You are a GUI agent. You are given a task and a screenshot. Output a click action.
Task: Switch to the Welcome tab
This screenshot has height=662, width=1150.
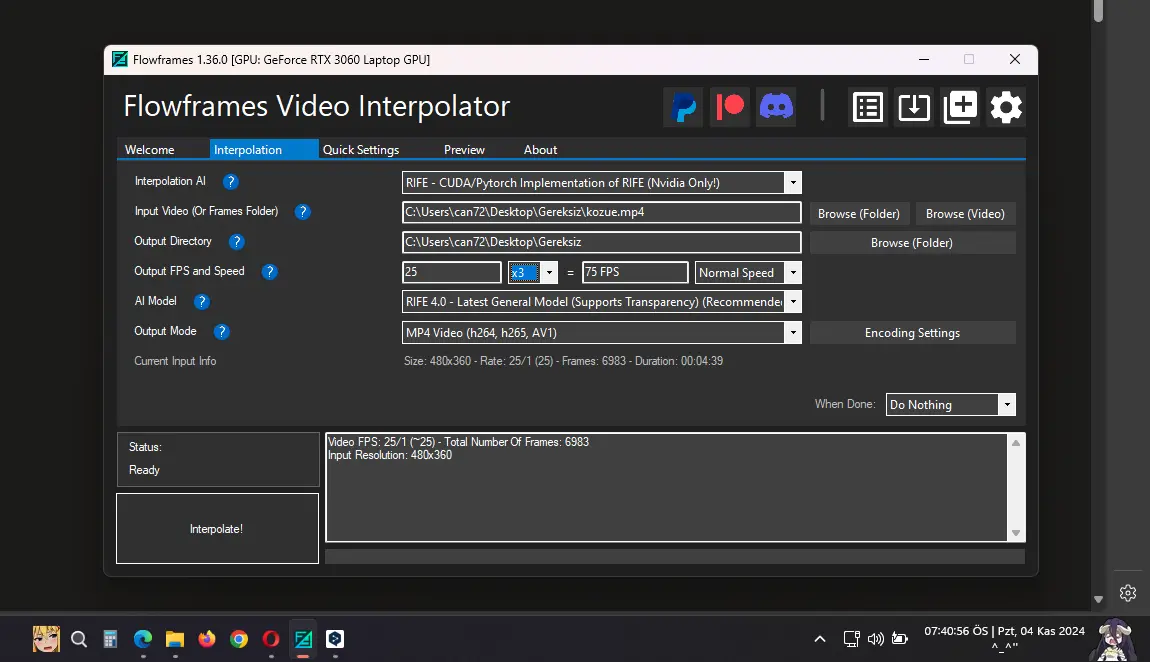pos(150,150)
